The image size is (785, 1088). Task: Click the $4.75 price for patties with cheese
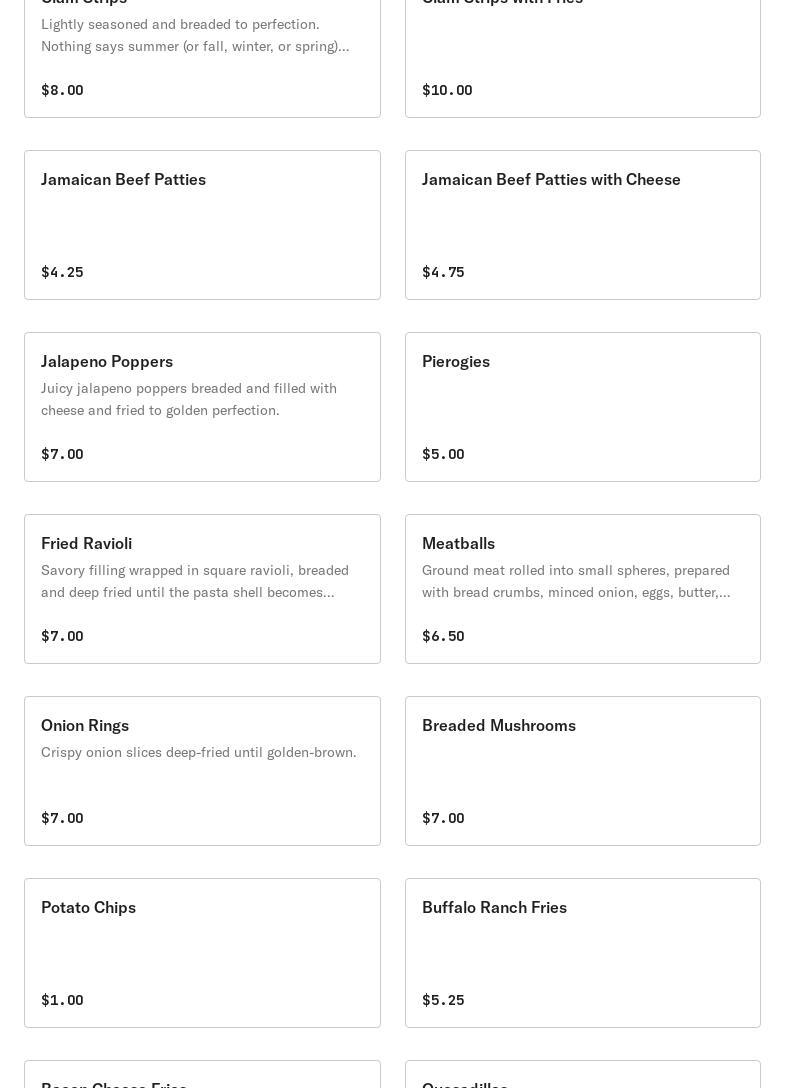(443, 272)
